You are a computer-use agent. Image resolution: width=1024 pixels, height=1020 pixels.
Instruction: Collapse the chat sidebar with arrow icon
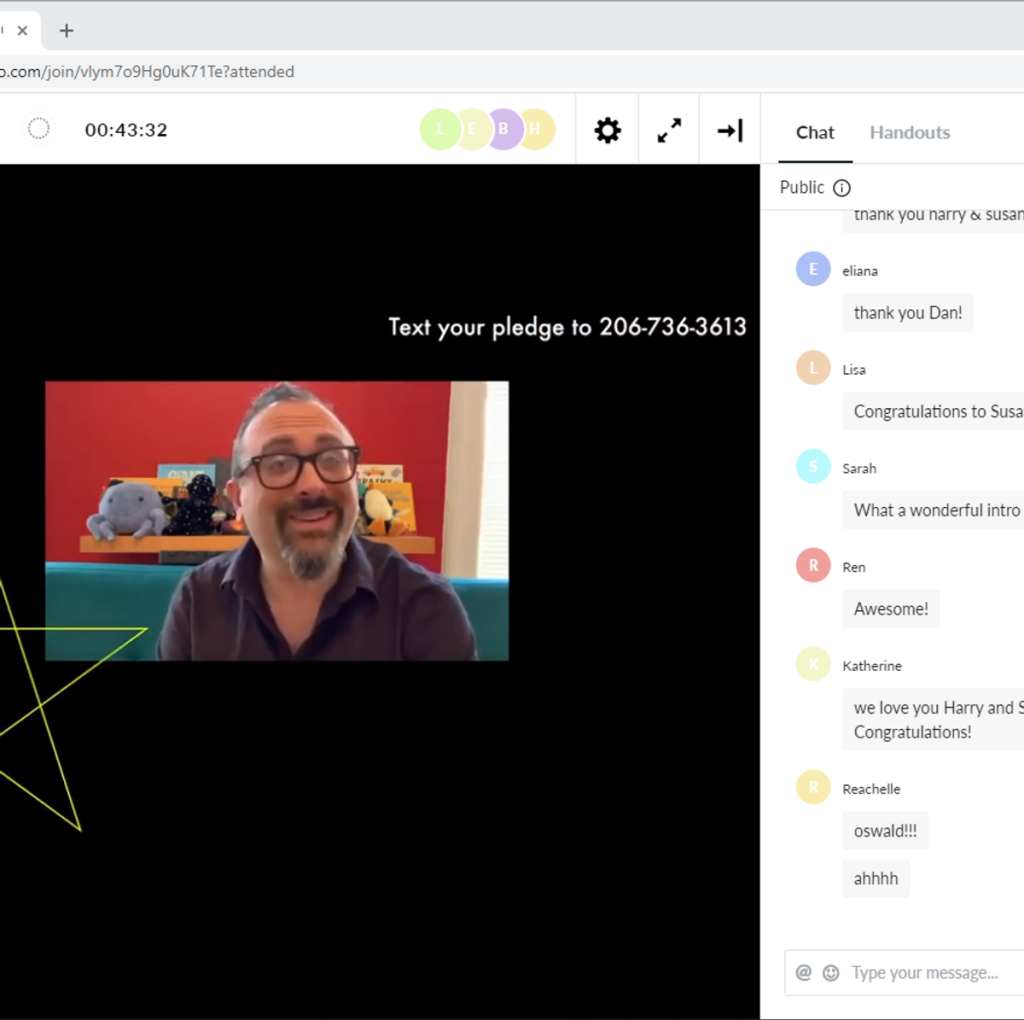point(730,130)
